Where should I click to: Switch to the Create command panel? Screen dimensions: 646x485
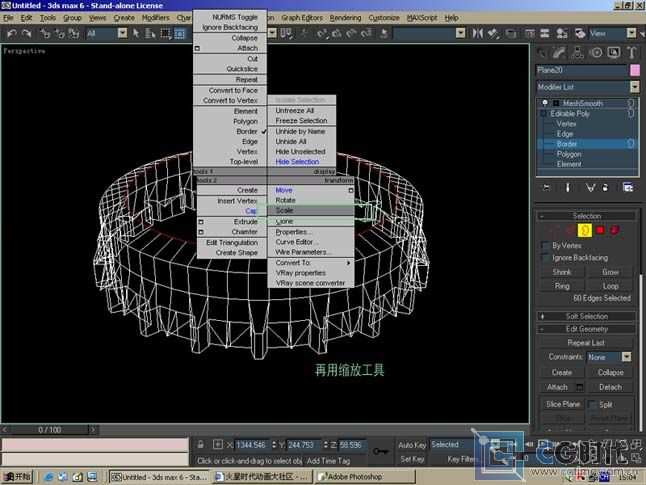click(542, 53)
